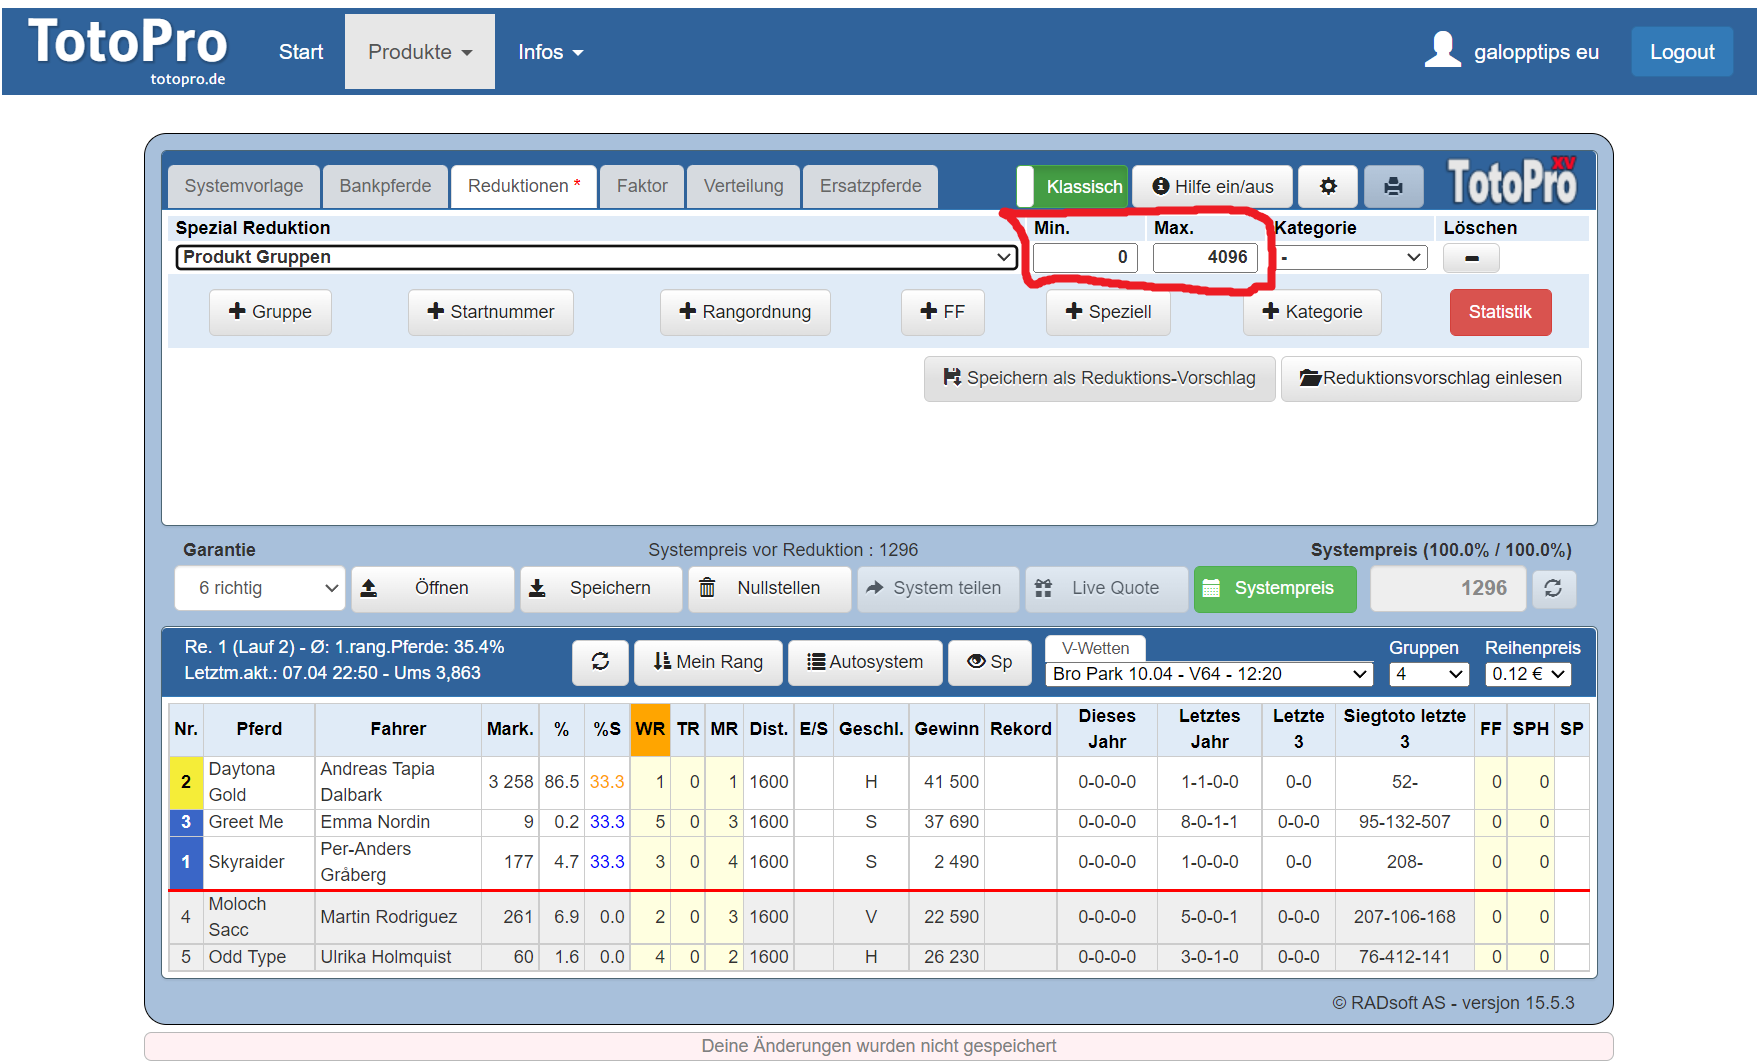This screenshot has width=1759, height=1064.
Task: Select horse number 3 Greet Me
Action: coord(186,822)
